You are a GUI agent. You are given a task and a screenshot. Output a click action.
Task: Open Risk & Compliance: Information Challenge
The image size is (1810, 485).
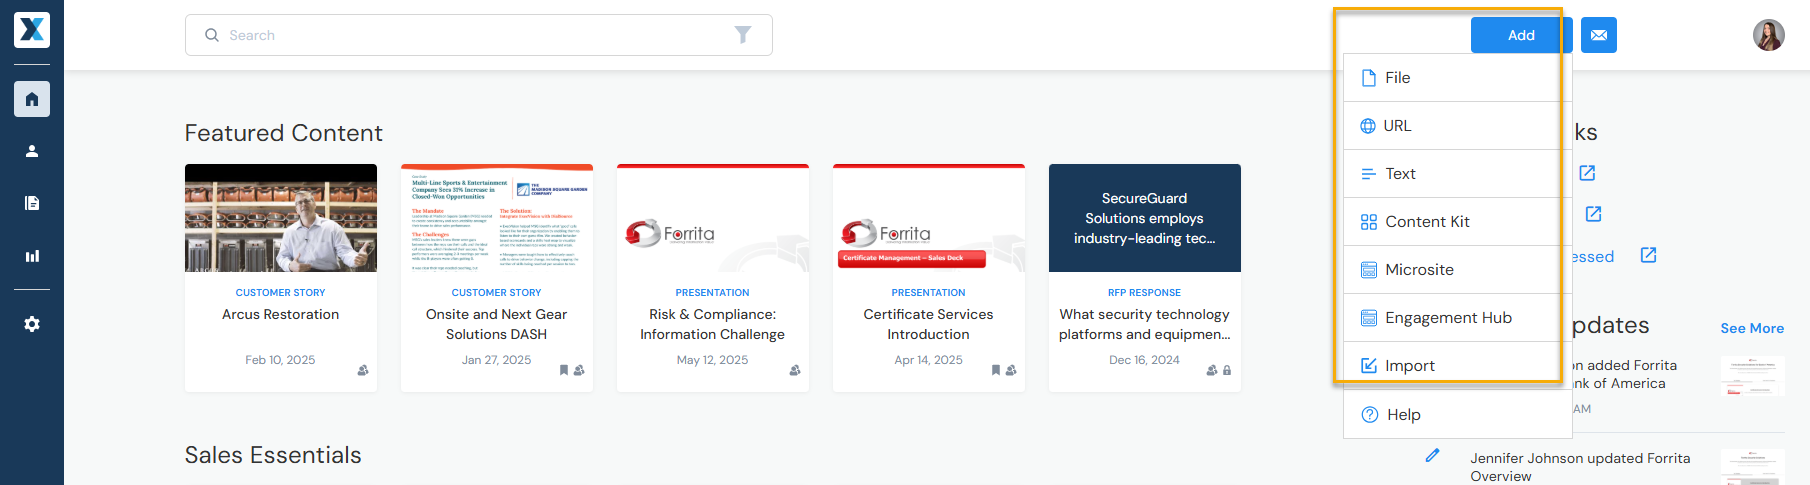(713, 324)
